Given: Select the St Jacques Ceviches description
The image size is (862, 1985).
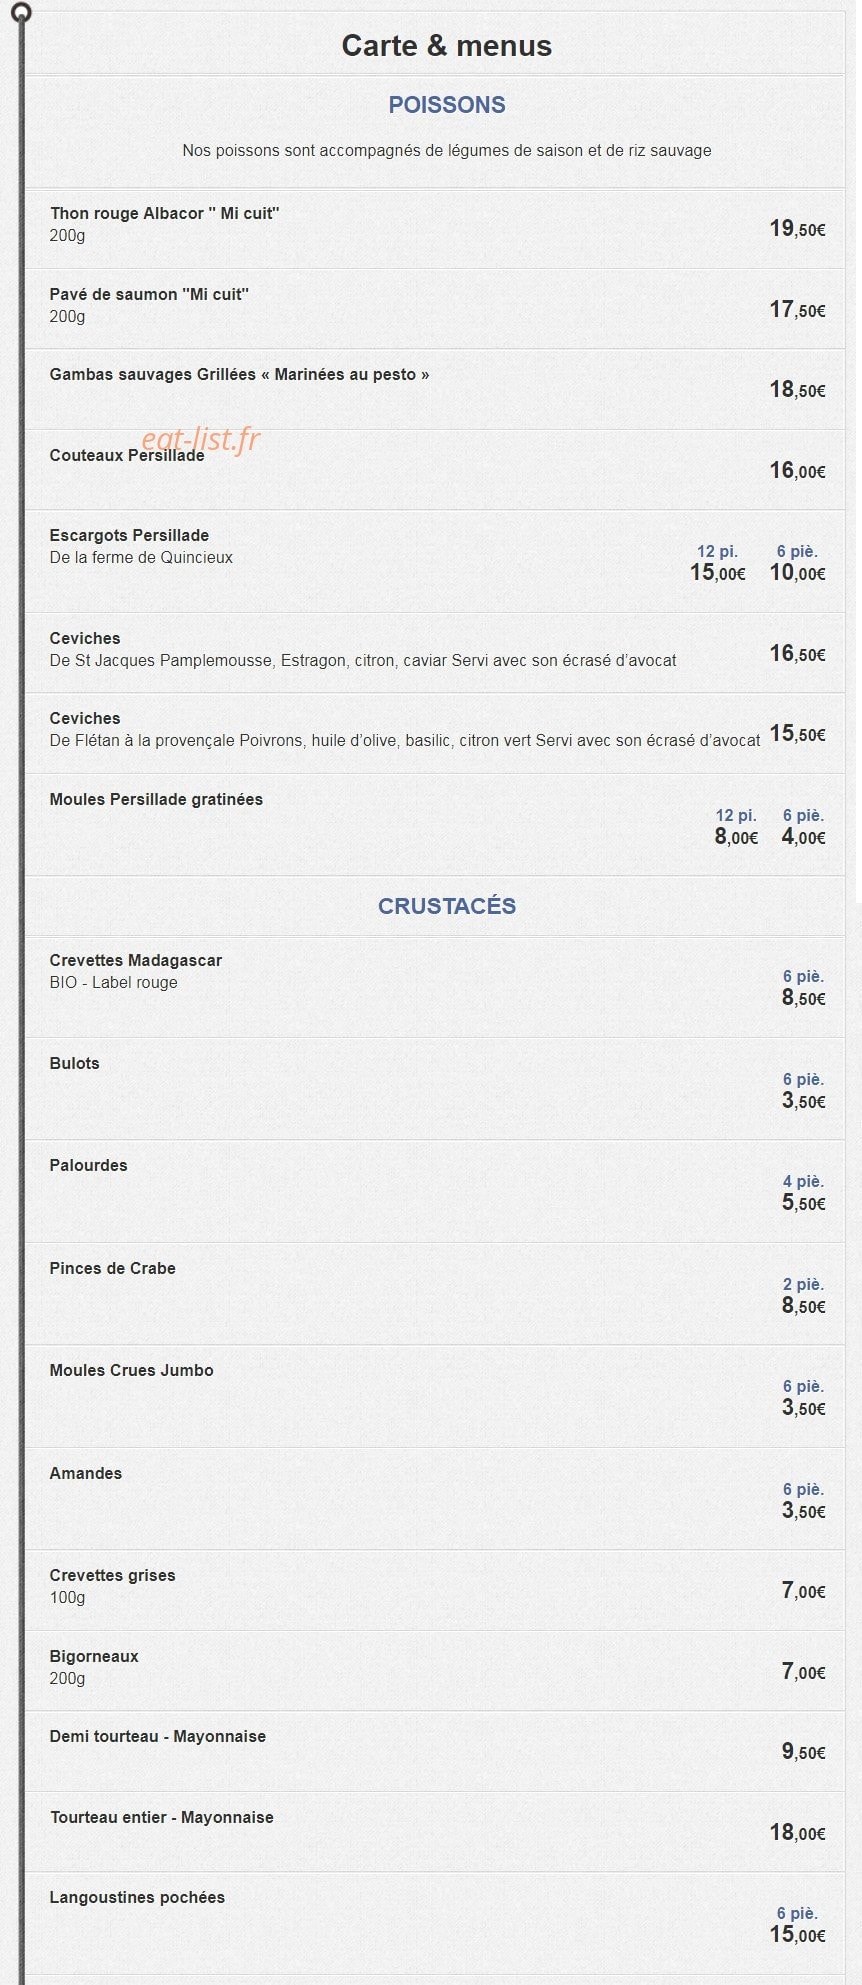Looking at the screenshot, I should (363, 661).
